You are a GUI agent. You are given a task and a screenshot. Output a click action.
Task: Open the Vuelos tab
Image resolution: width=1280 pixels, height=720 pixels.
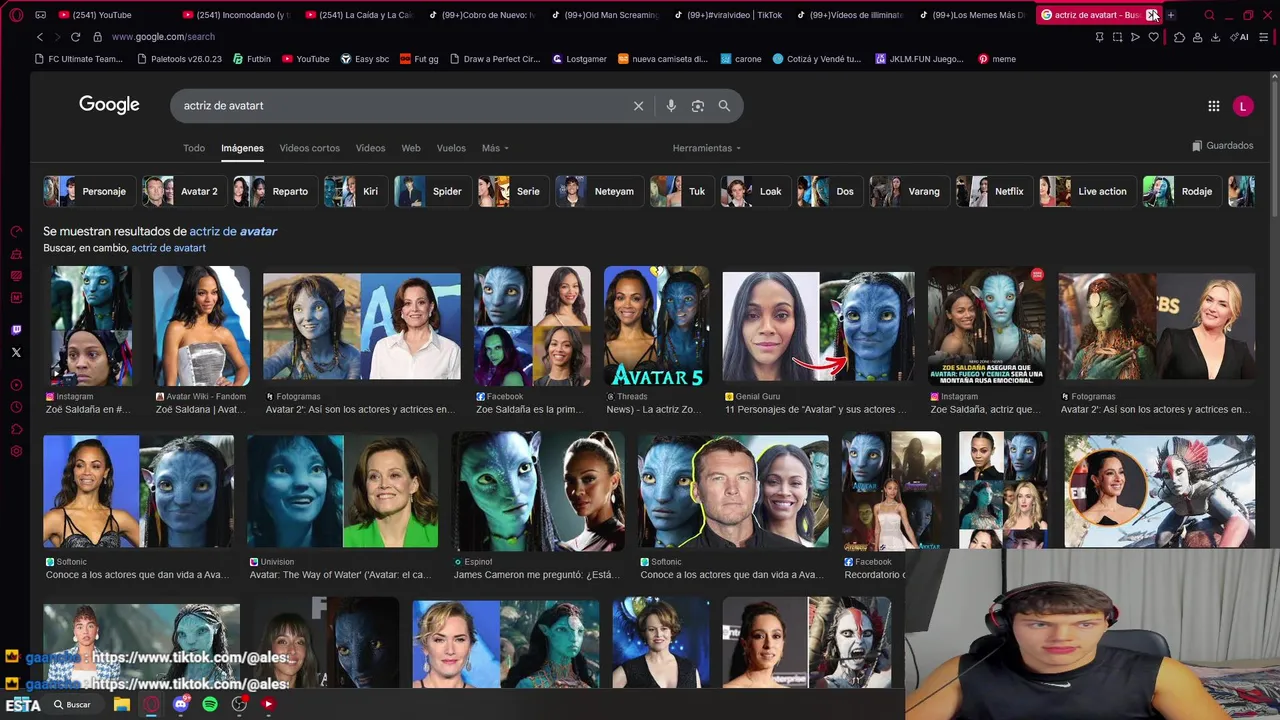pyautogui.click(x=451, y=148)
